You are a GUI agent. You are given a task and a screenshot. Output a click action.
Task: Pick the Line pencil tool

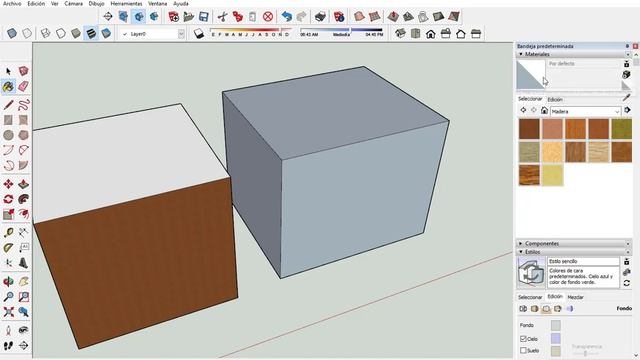tap(8, 105)
